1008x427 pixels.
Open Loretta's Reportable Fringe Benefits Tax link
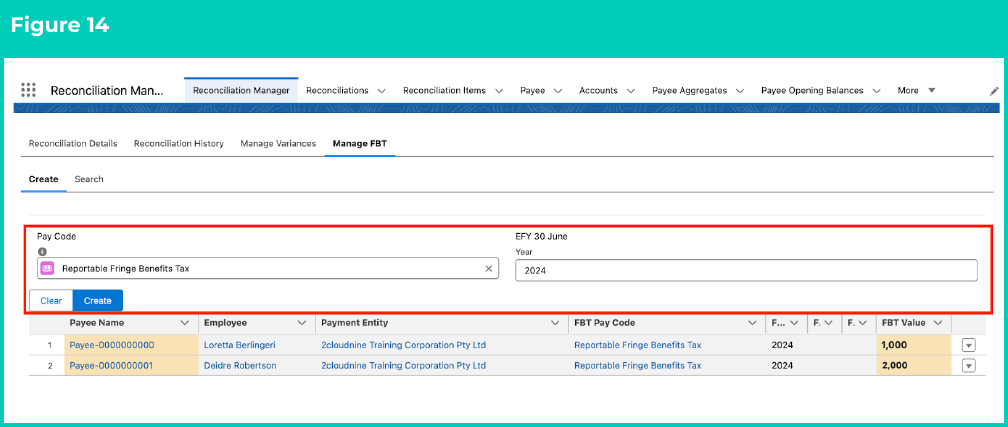coord(638,345)
